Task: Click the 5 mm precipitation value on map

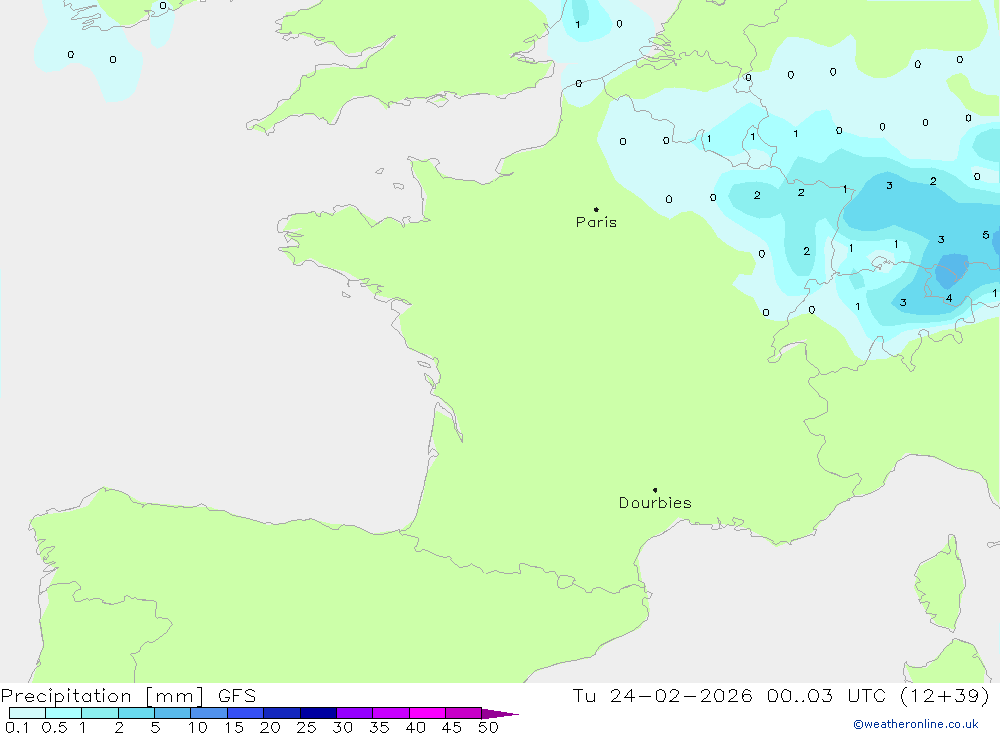Action: tap(986, 235)
